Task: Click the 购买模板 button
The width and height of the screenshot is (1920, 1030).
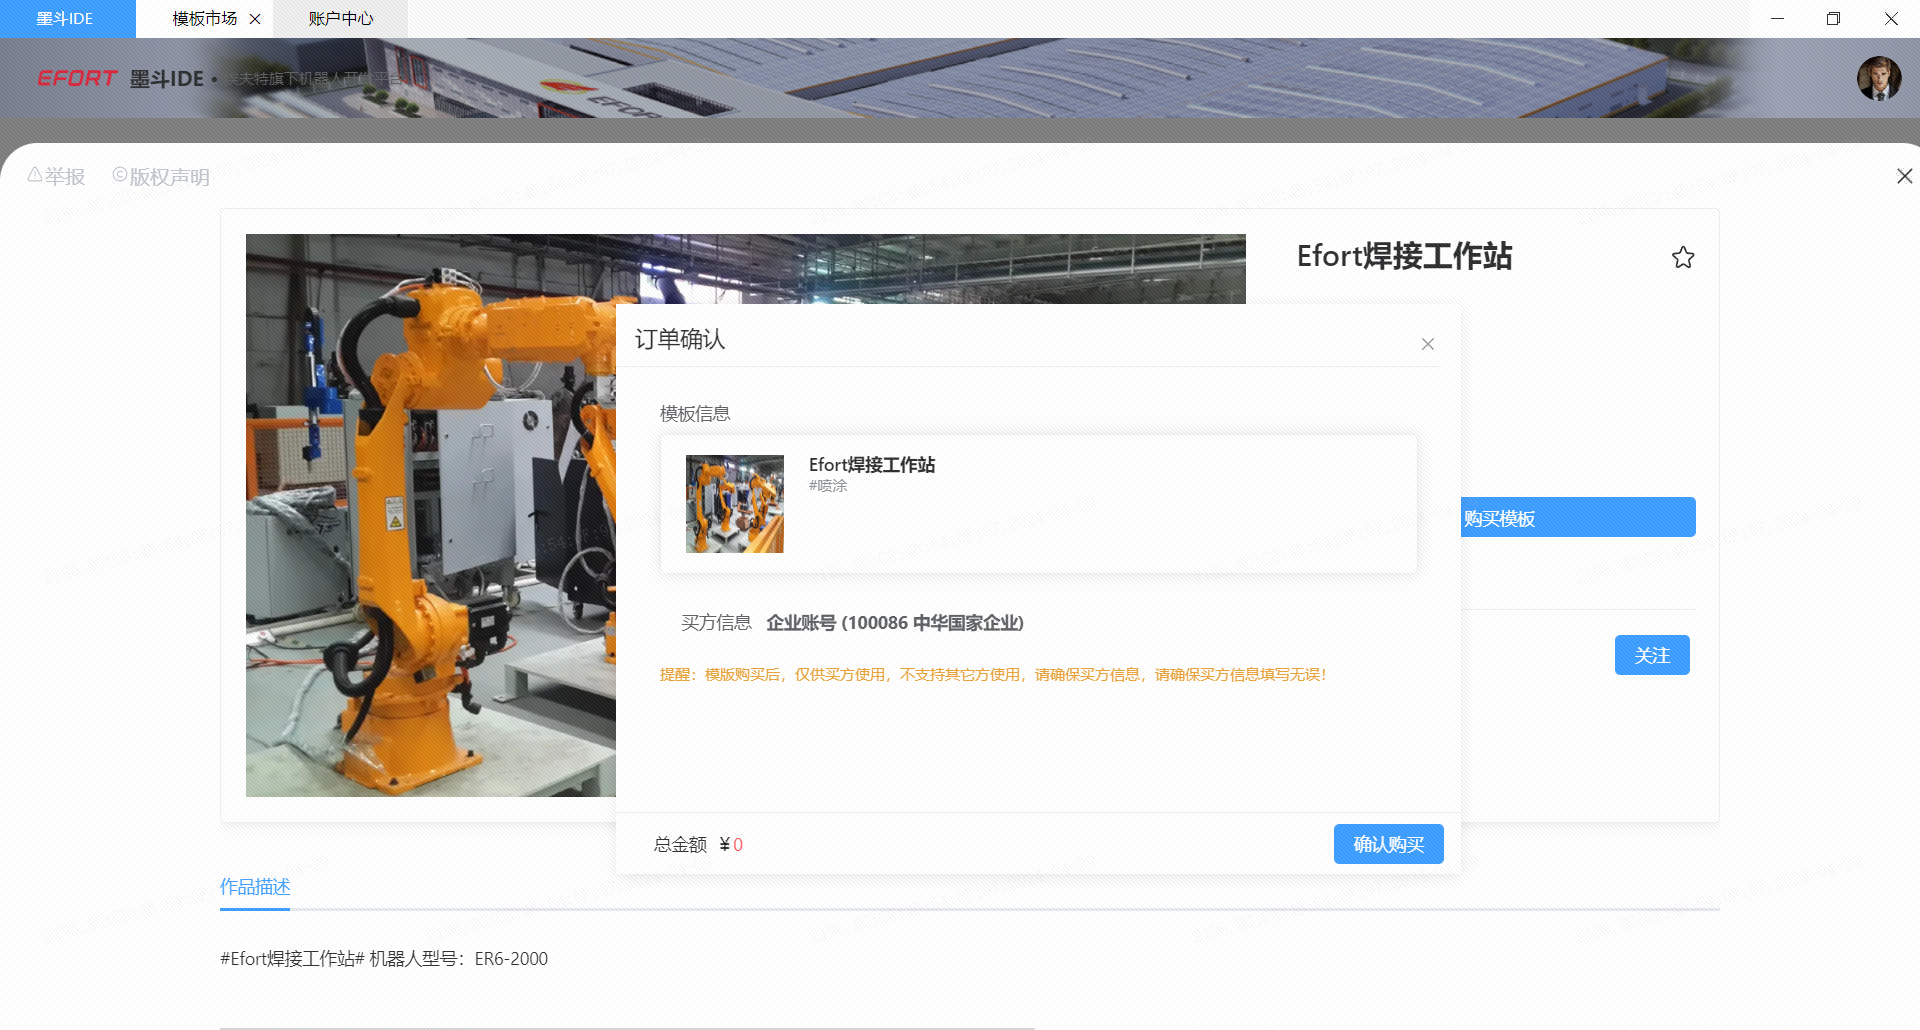Action: (1577, 517)
